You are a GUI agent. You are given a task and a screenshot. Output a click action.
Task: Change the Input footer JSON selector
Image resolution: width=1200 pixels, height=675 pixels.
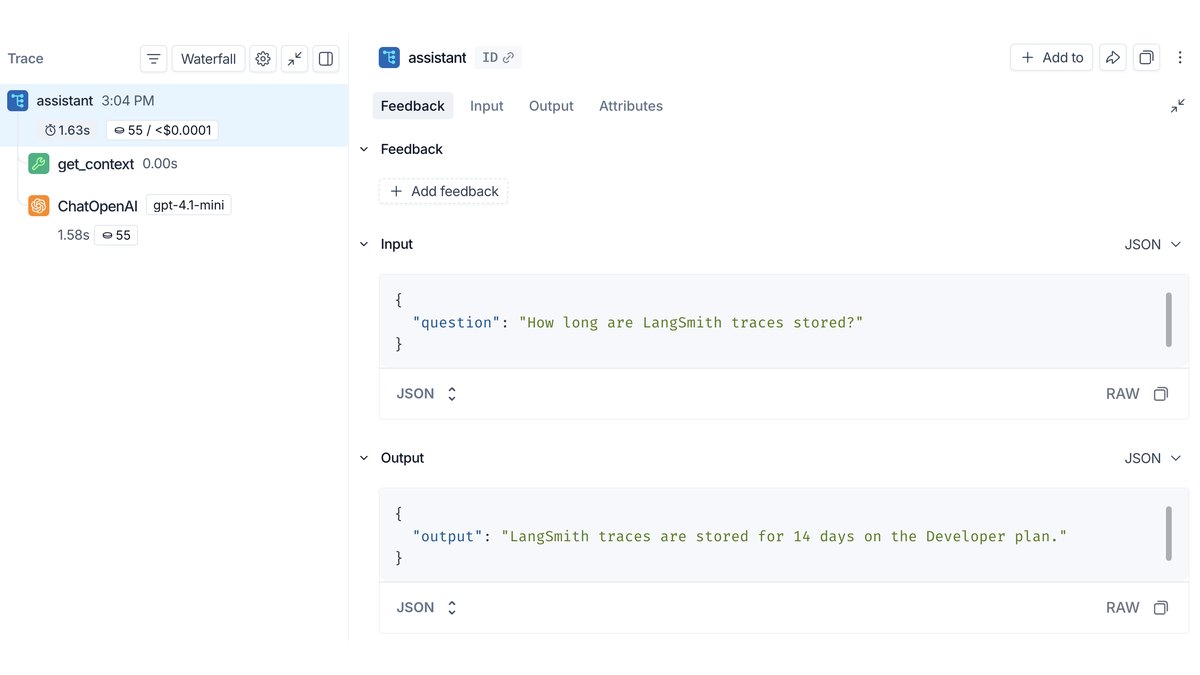427,394
